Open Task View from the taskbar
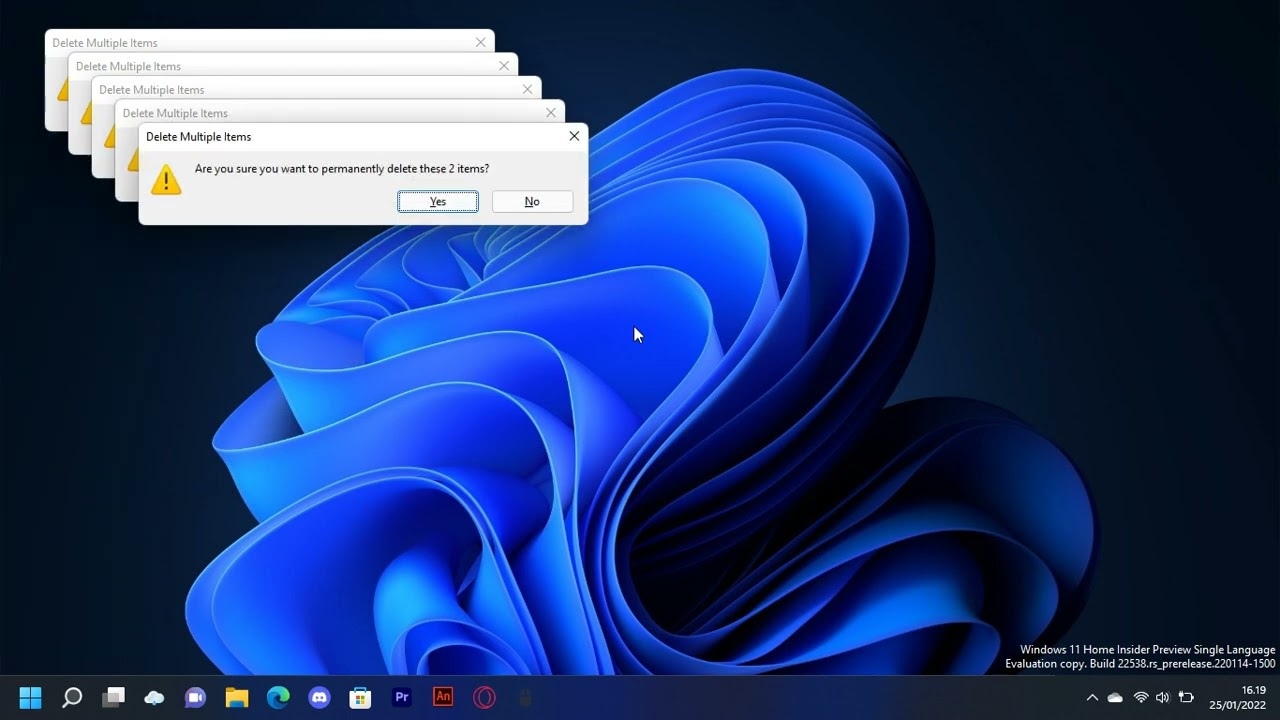The width and height of the screenshot is (1280, 720). tap(113, 697)
